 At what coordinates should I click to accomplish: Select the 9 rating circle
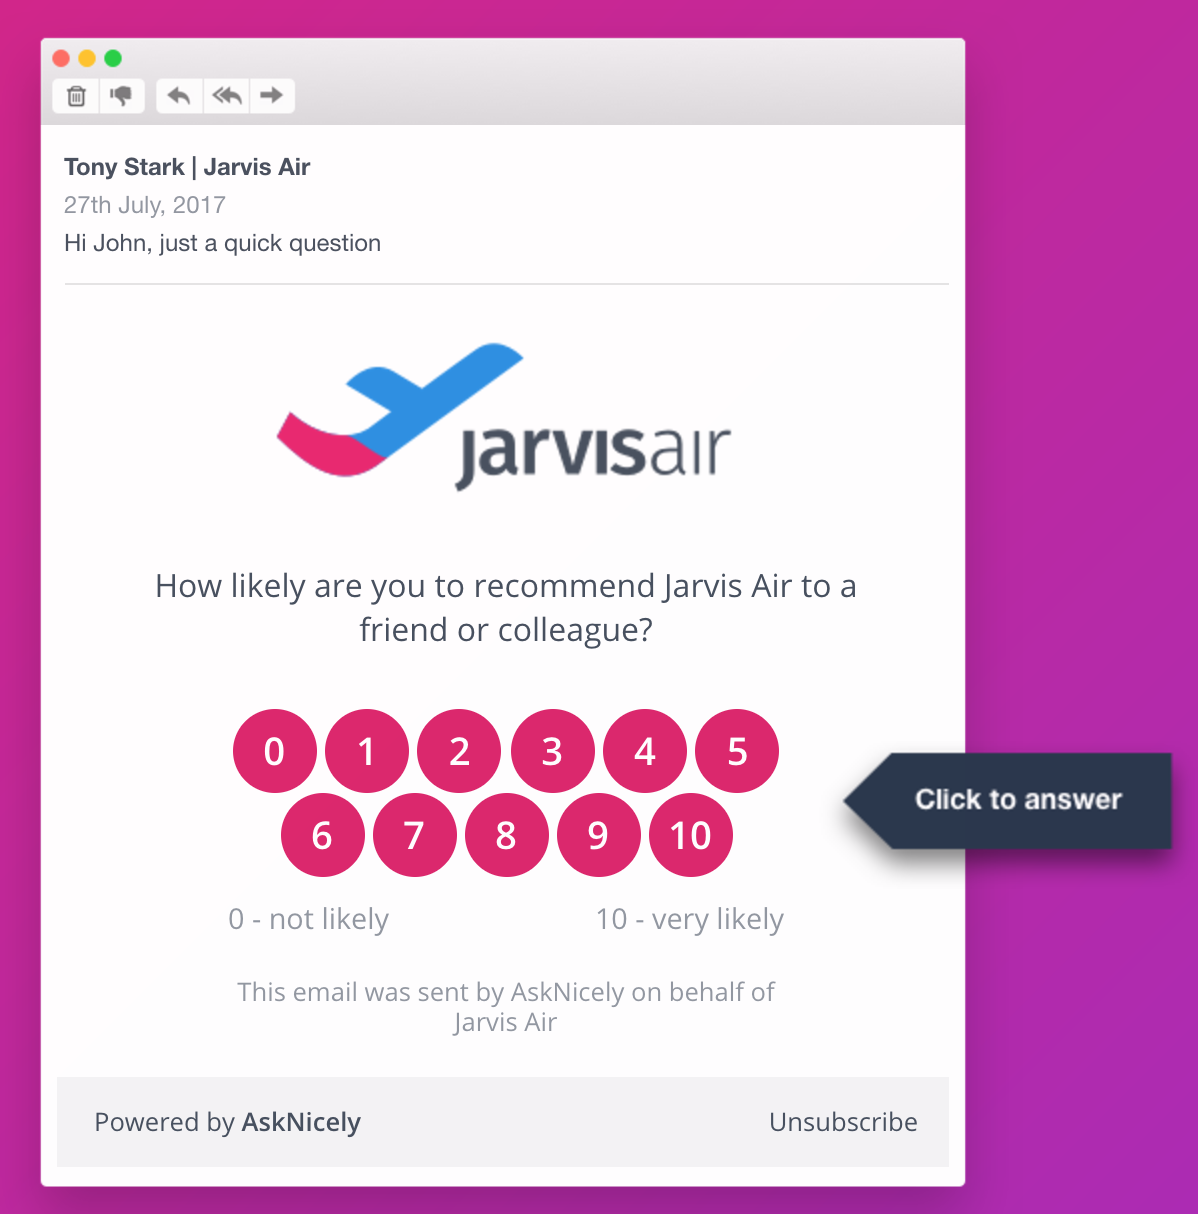point(599,835)
